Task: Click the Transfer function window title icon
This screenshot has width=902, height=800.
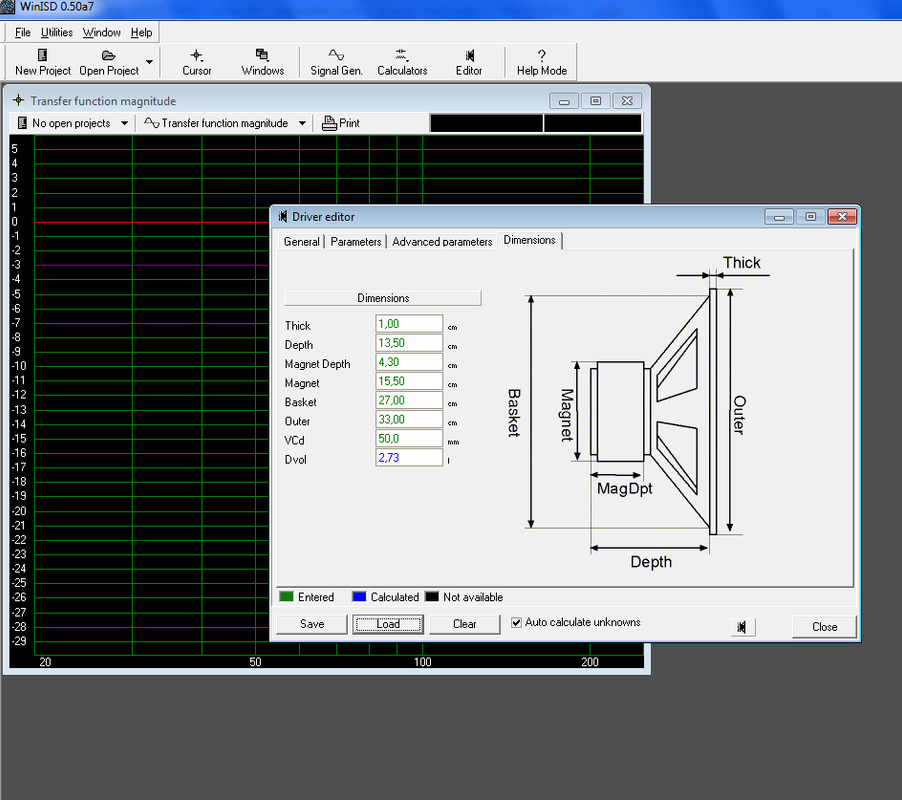Action: pyautogui.click(x=18, y=101)
